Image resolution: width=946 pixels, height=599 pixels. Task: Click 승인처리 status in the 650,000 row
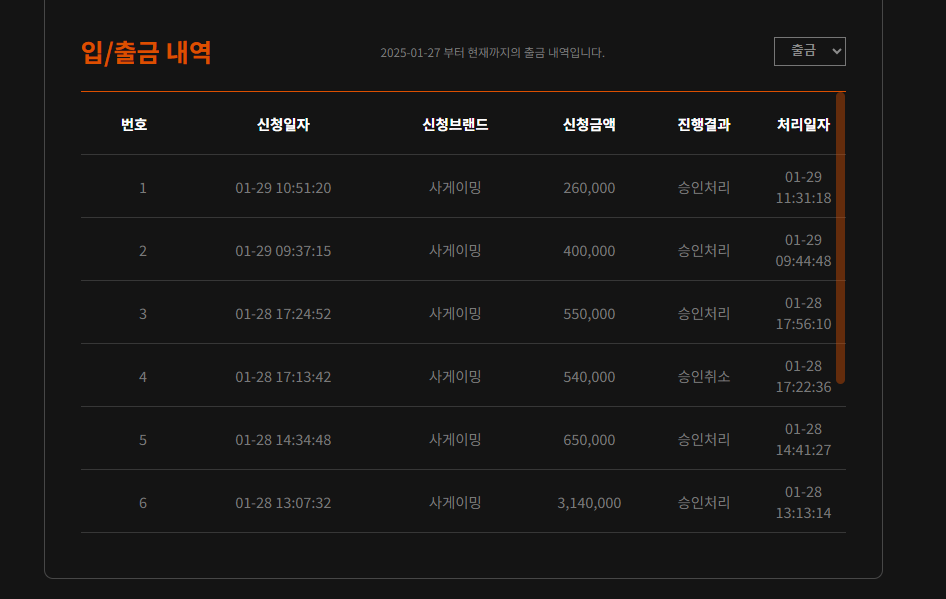pyautogui.click(x=703, y=440)
